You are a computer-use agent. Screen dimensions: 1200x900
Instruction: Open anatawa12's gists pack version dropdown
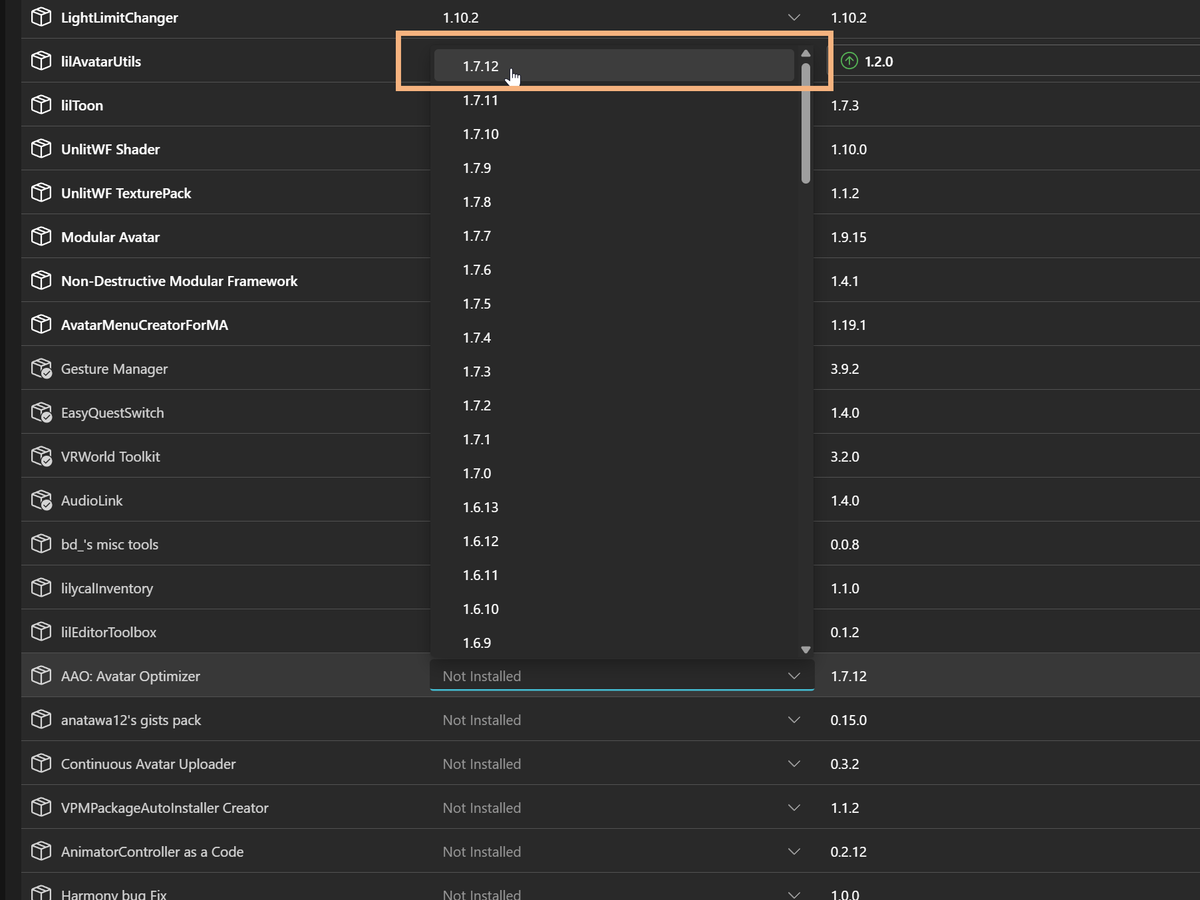(622, 720)
